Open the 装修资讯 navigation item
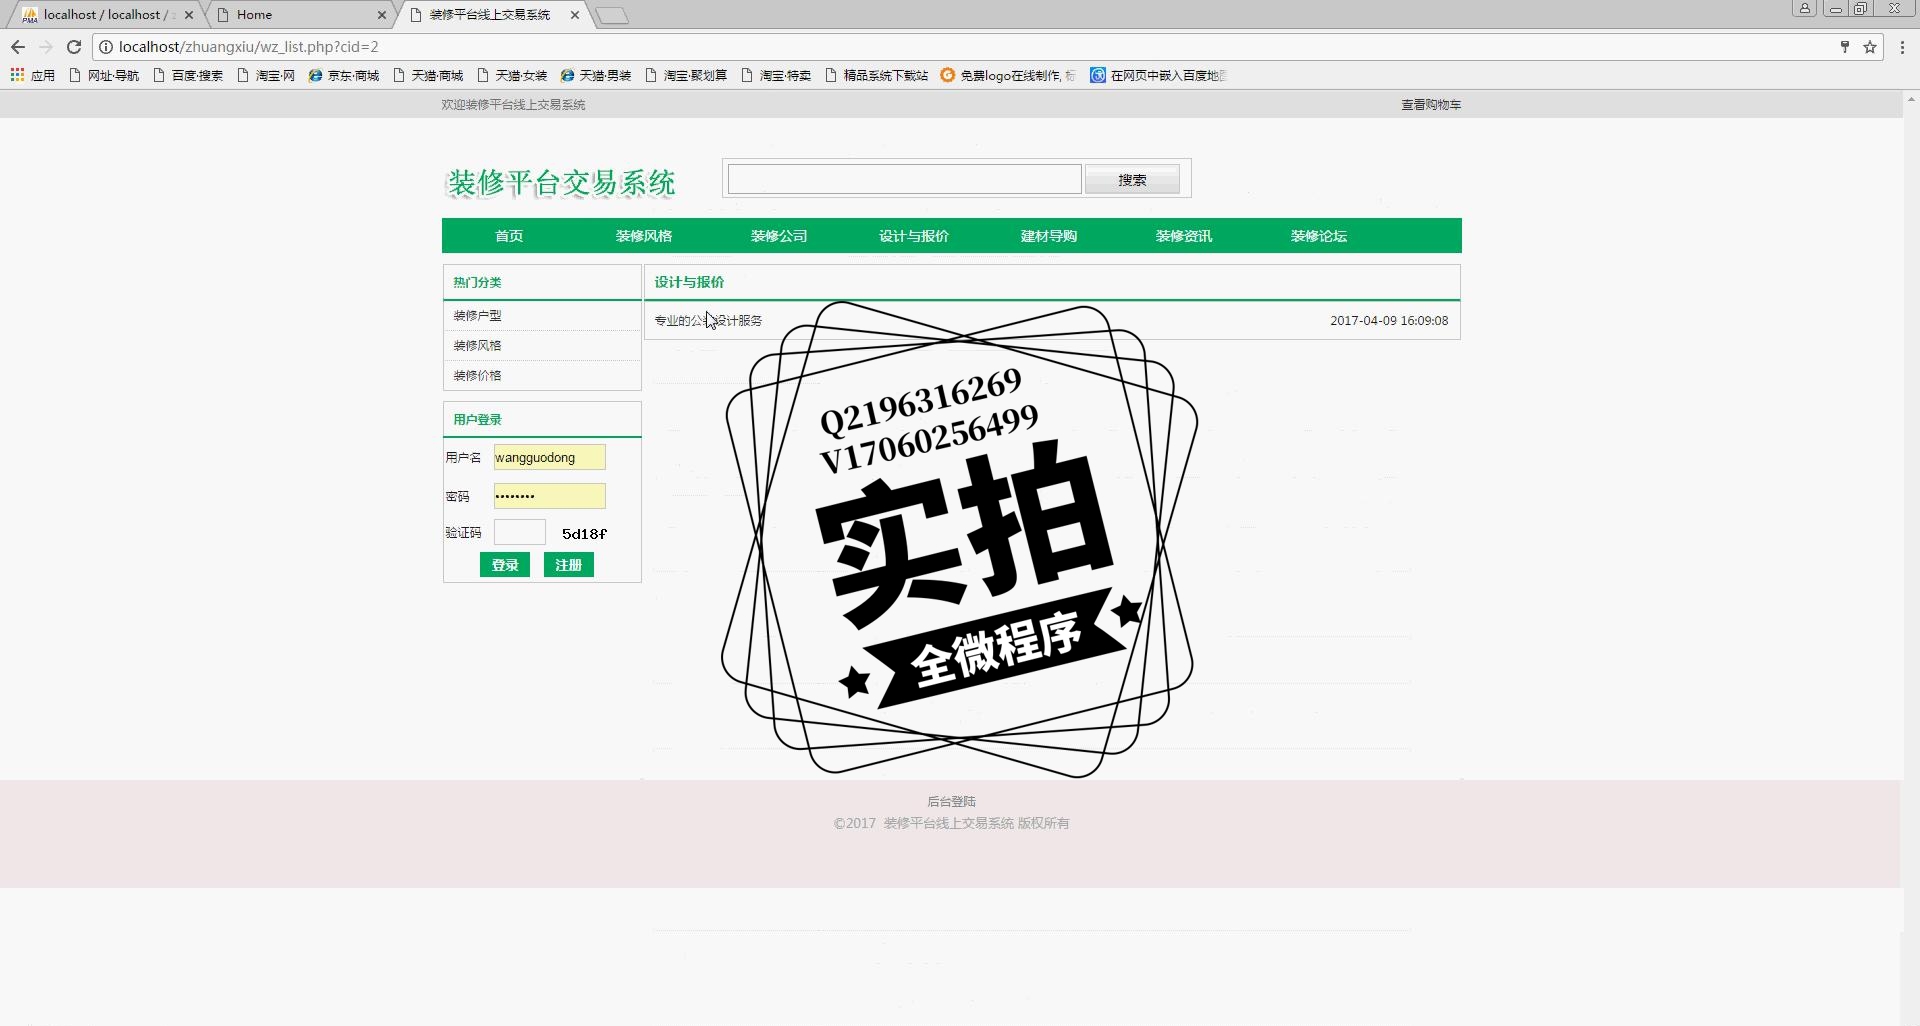Screen dimensions: 1920x1026 click(1184, 236)
